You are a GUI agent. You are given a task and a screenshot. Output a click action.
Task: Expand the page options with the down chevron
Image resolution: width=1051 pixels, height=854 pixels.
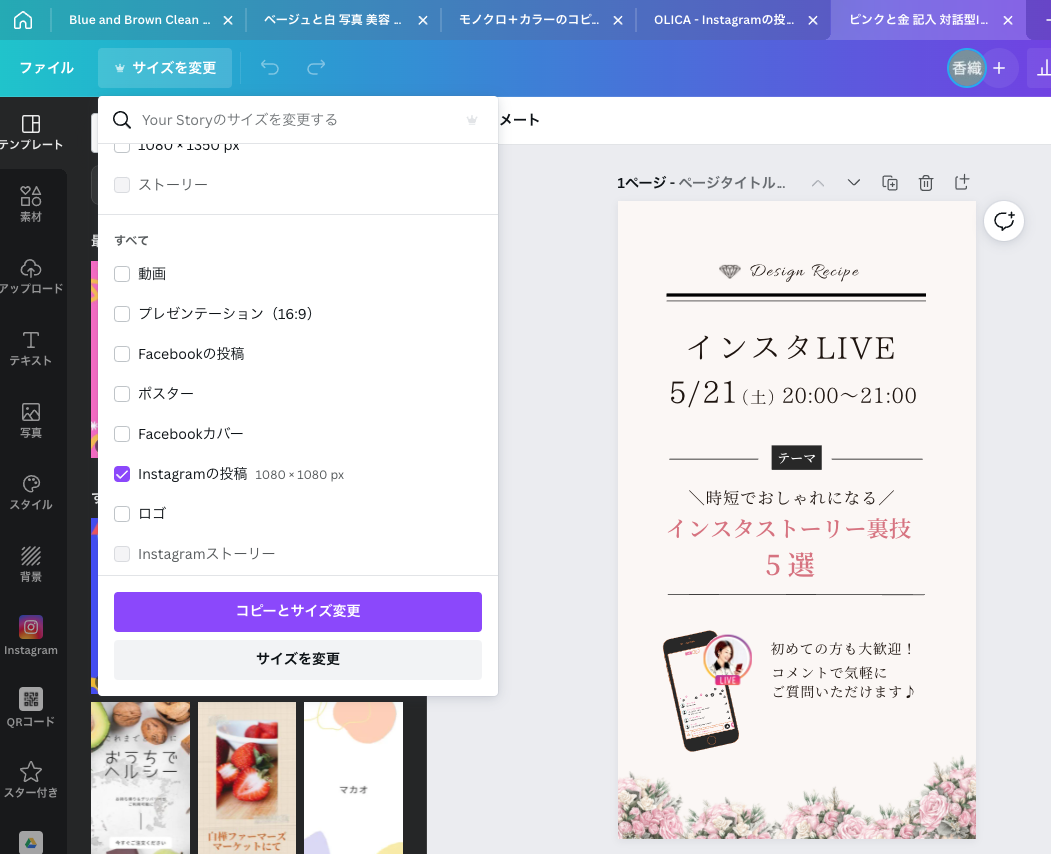point(853,183)
